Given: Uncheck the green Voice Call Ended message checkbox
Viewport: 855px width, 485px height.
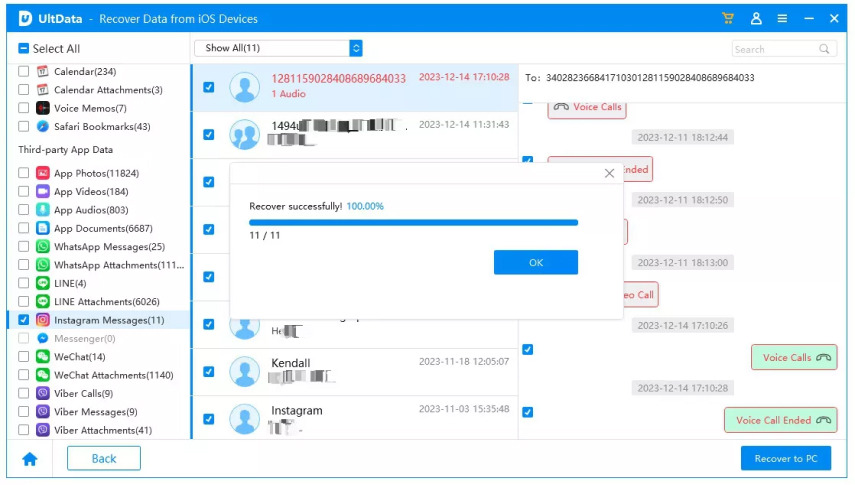Looking at the screenshot, I should 528,412.
